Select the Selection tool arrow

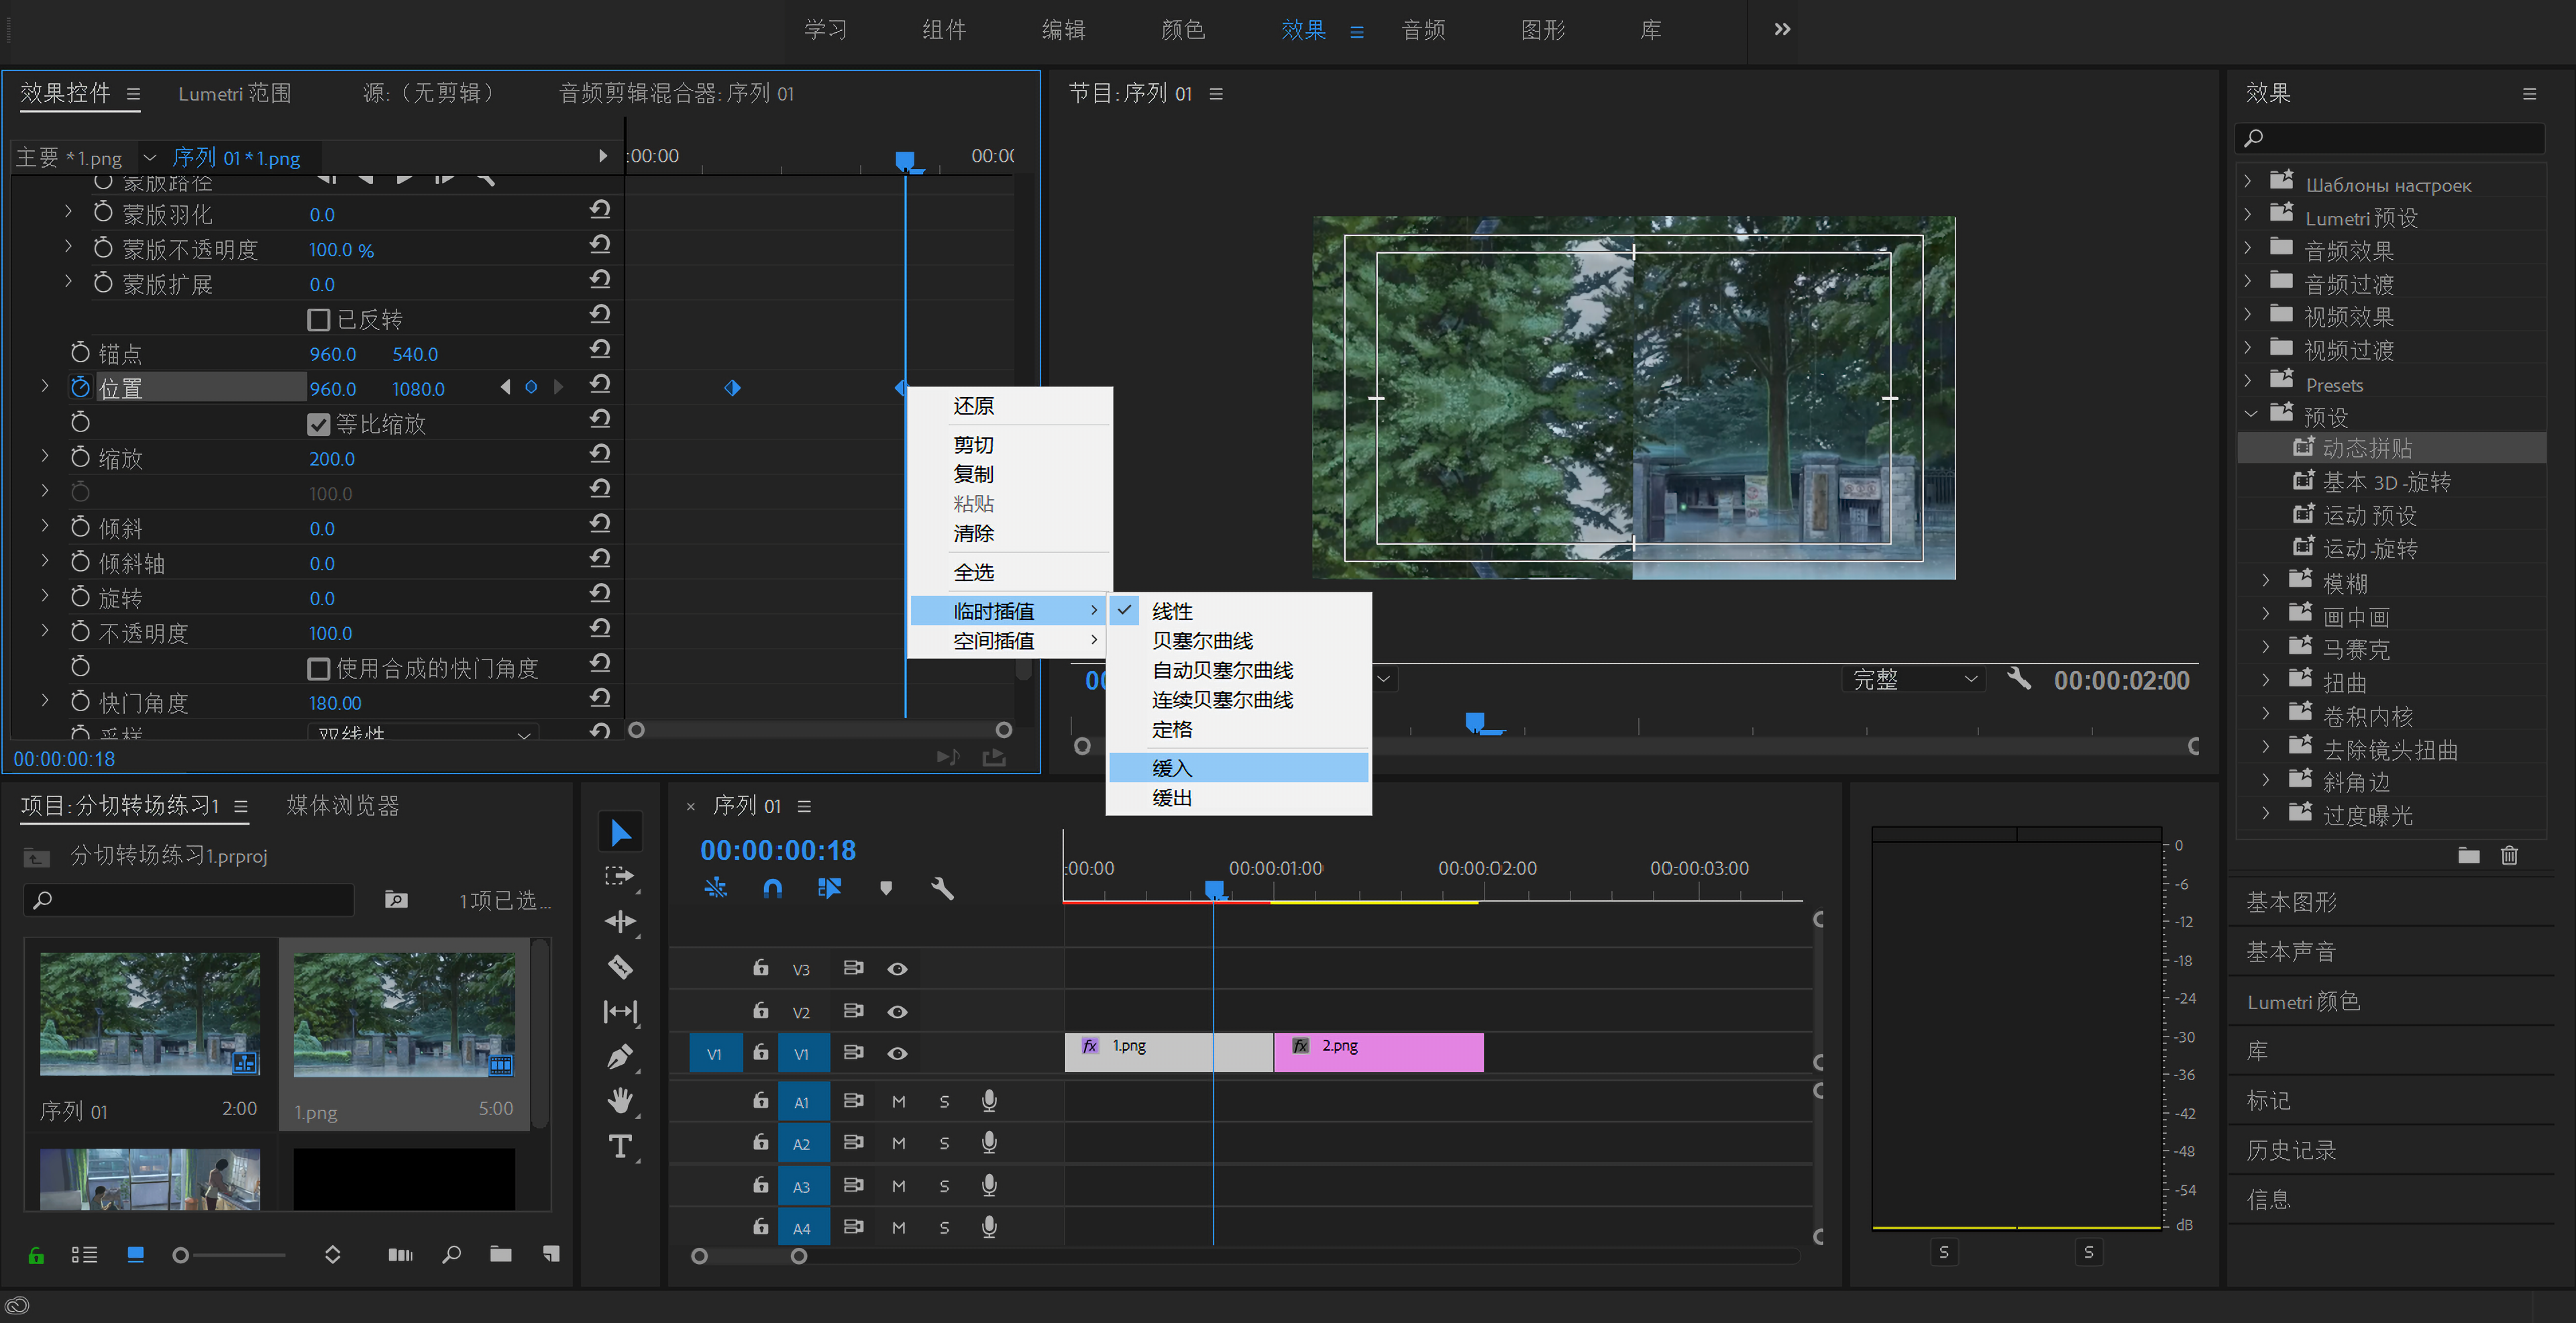point(620,832)
